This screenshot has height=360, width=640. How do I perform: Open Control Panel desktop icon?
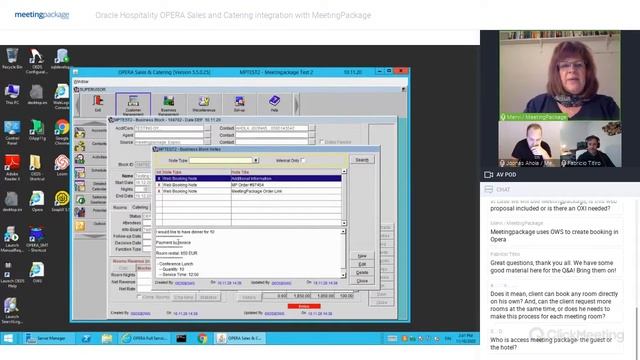point(12,132)
